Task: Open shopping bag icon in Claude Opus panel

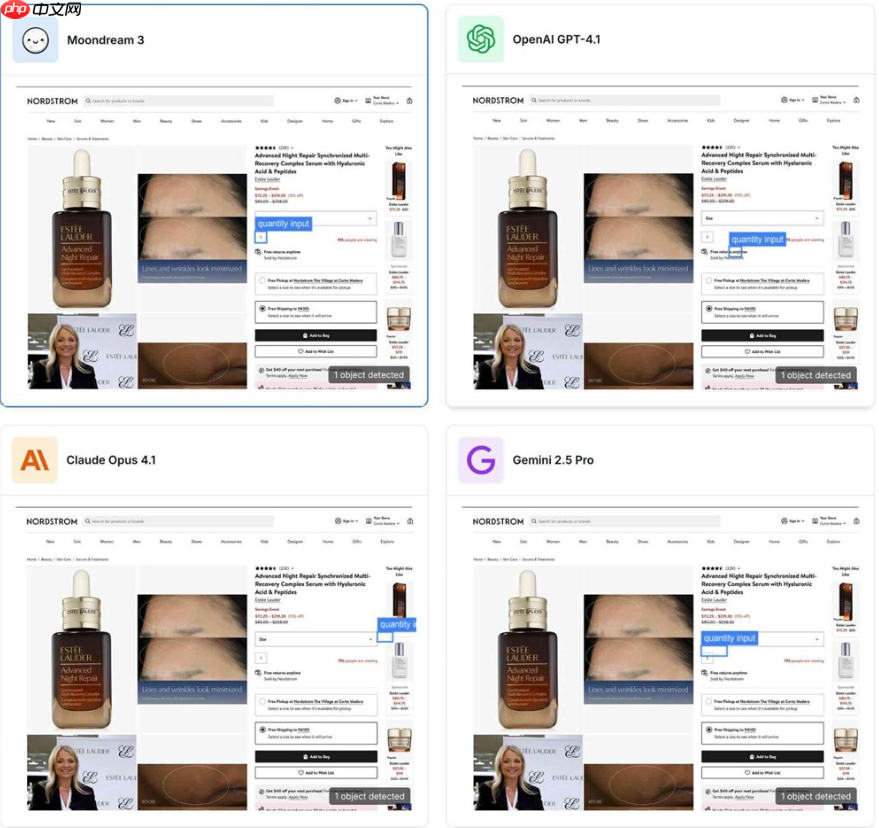Action: tap(410, 521)
